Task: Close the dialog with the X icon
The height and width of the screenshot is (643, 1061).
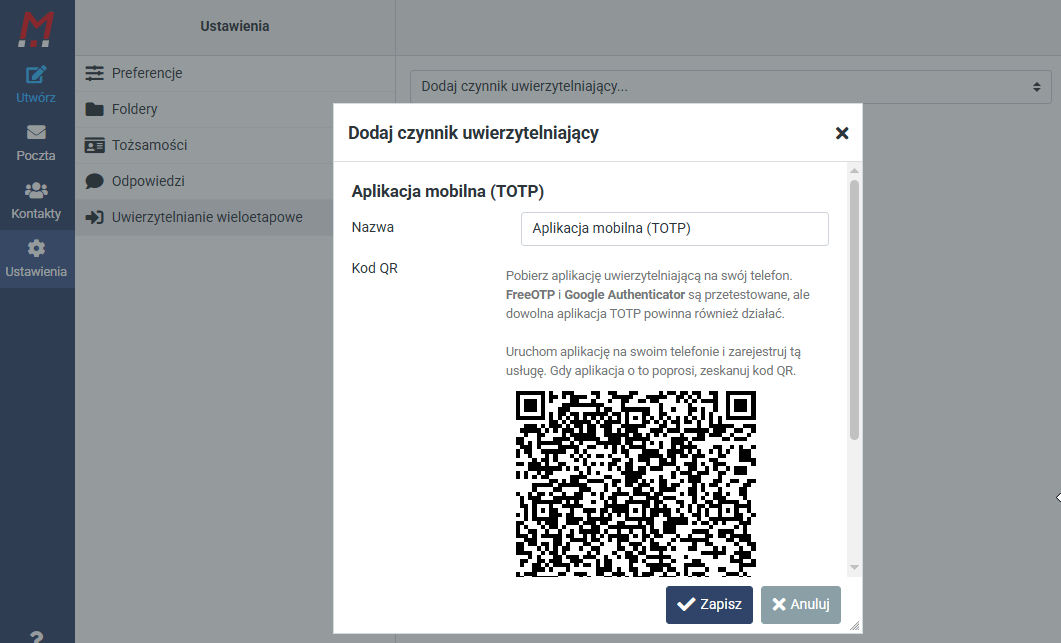Action: click(842, 133)
